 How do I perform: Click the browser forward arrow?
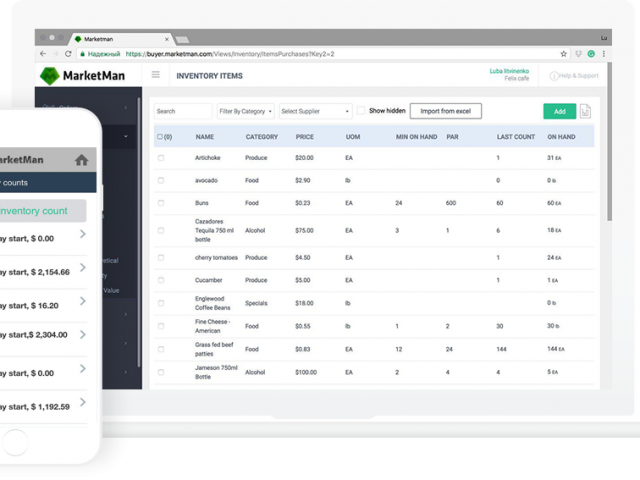tap(56, 54)
